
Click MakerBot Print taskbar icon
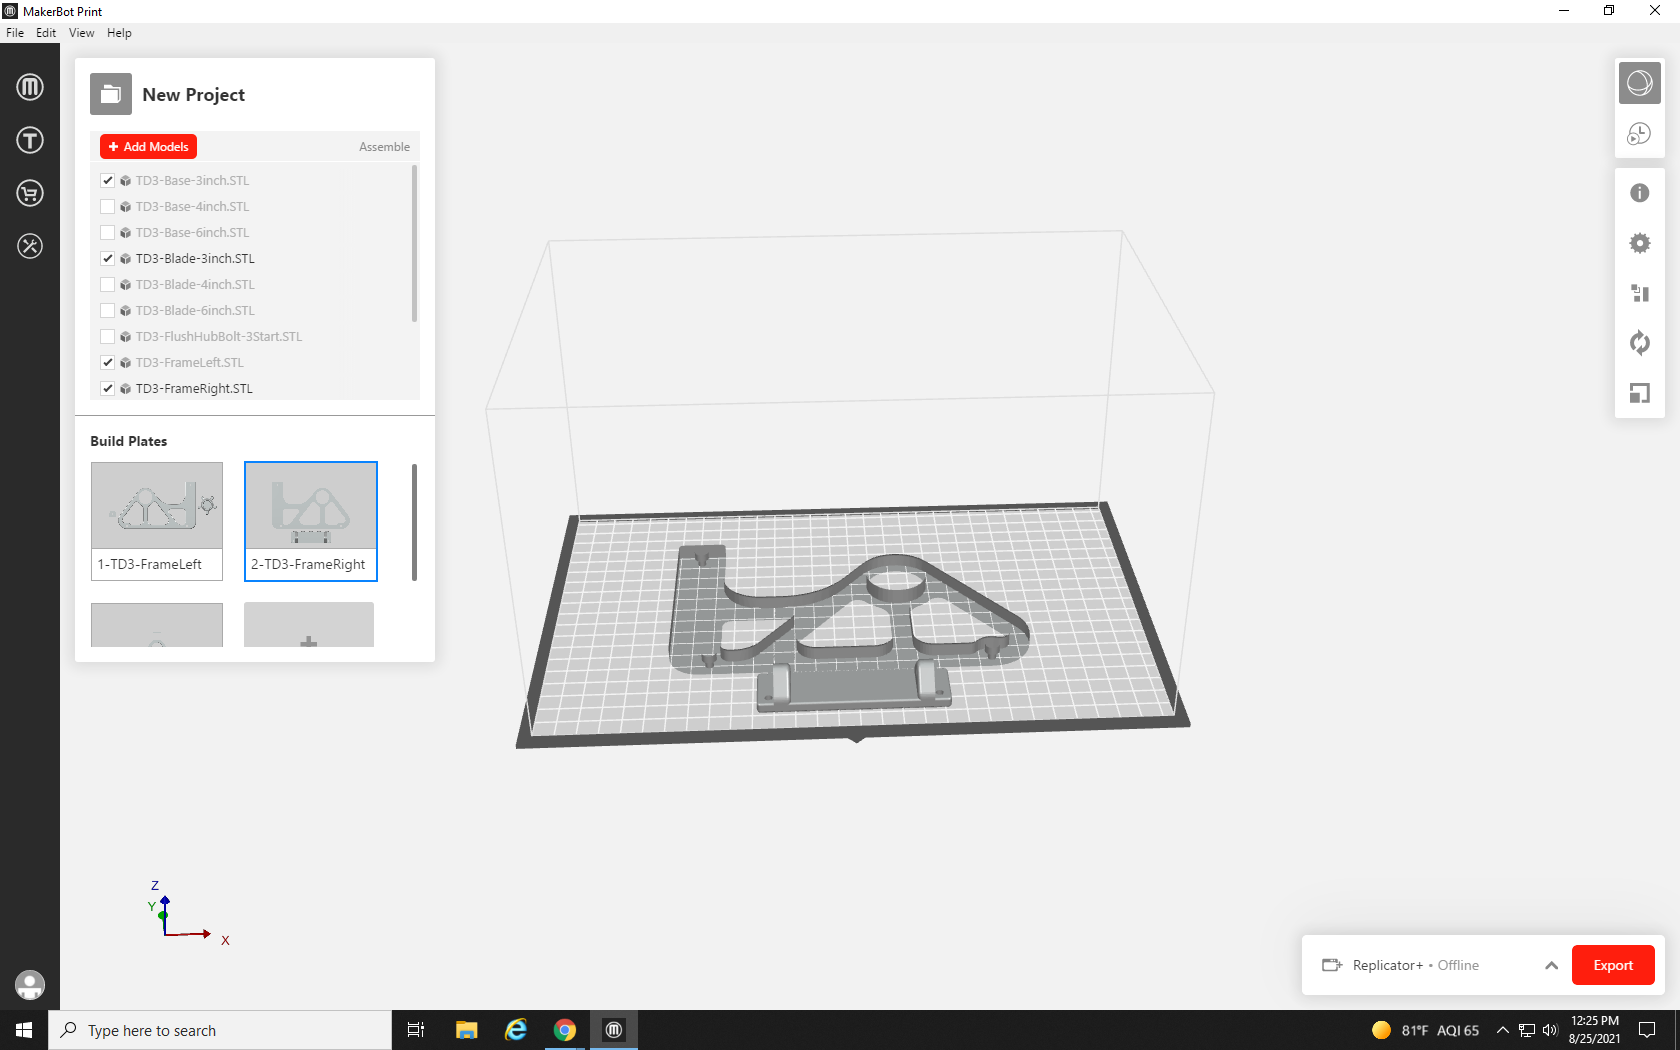614,1030
